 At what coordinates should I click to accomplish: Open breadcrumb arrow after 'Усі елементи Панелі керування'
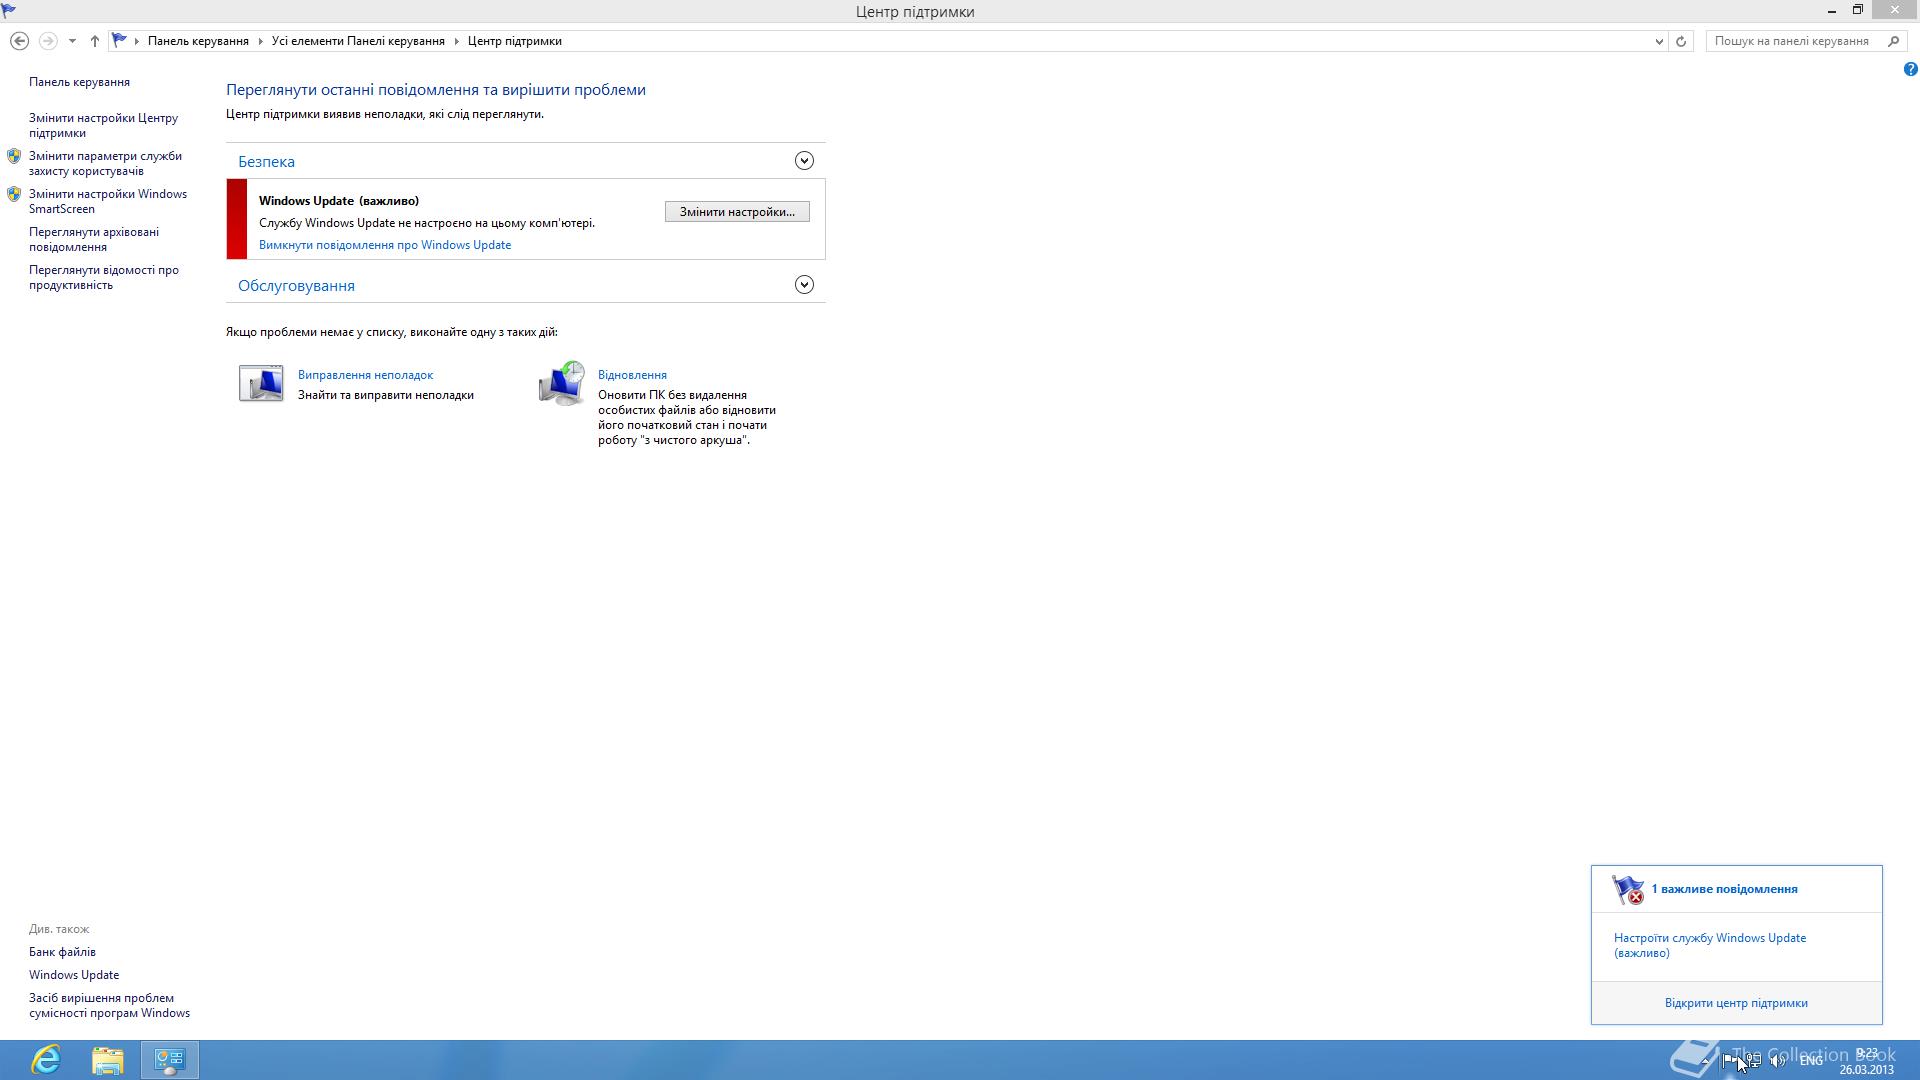click(456, 41)
